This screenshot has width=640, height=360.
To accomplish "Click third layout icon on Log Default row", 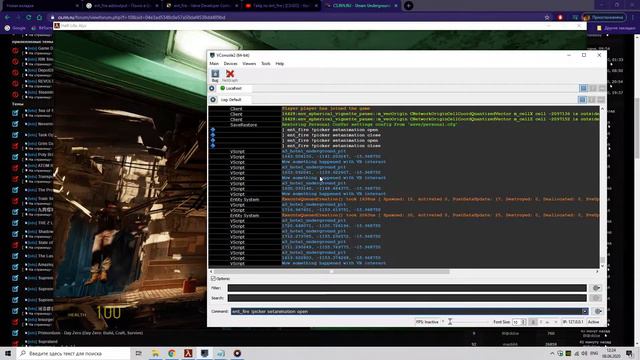I will click(601, 100).
